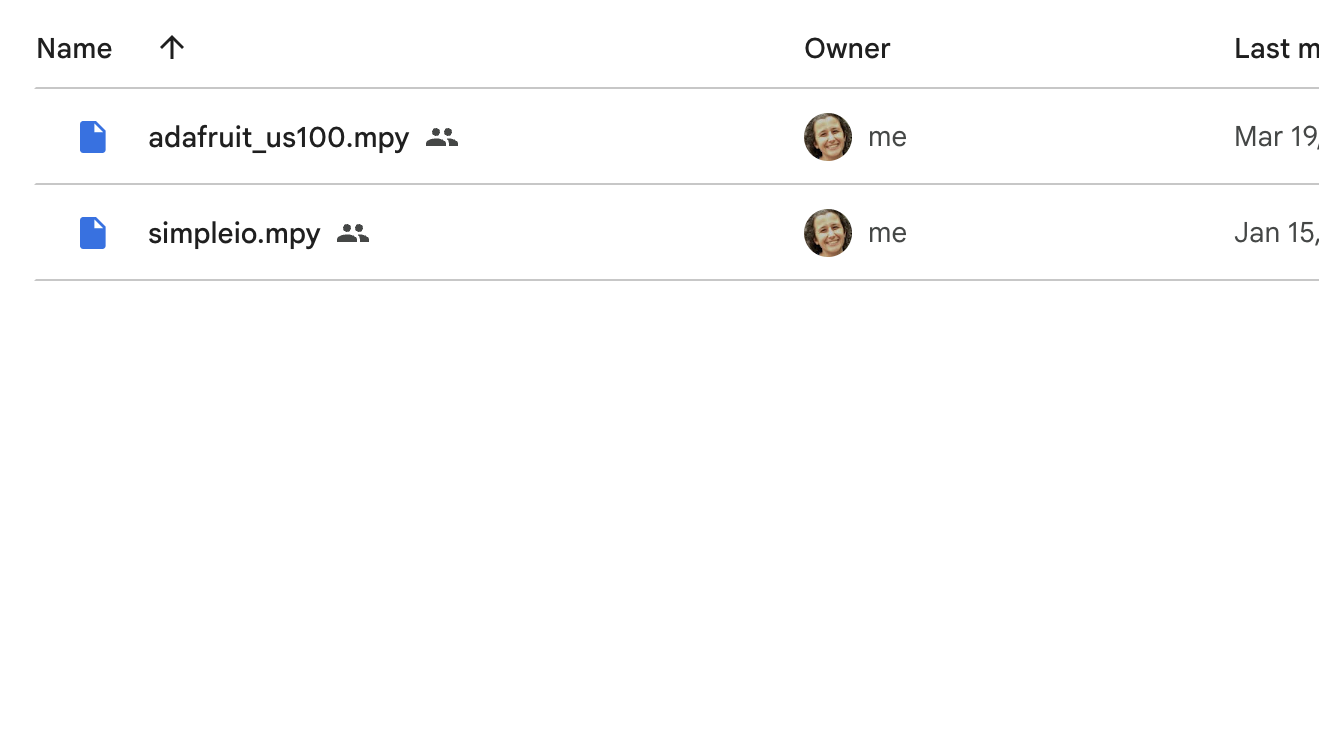
Task: Click the owner avatar in simpleio.mpy row
Action: click(x=828, y=233)
